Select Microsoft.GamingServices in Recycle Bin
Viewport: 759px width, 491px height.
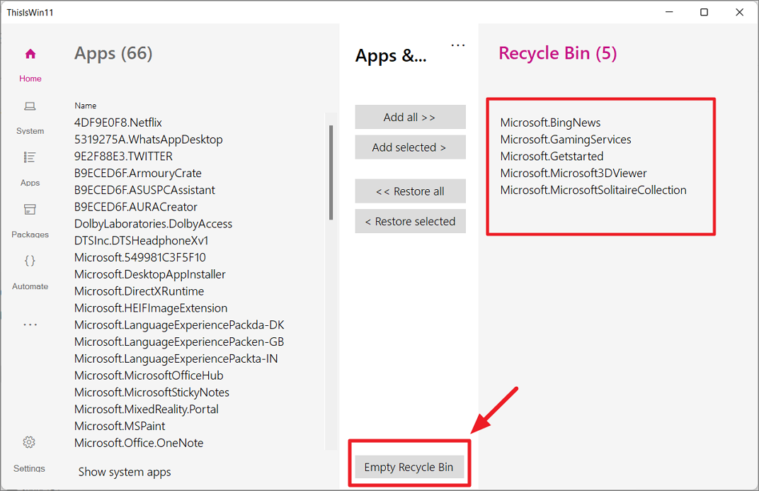565,139
